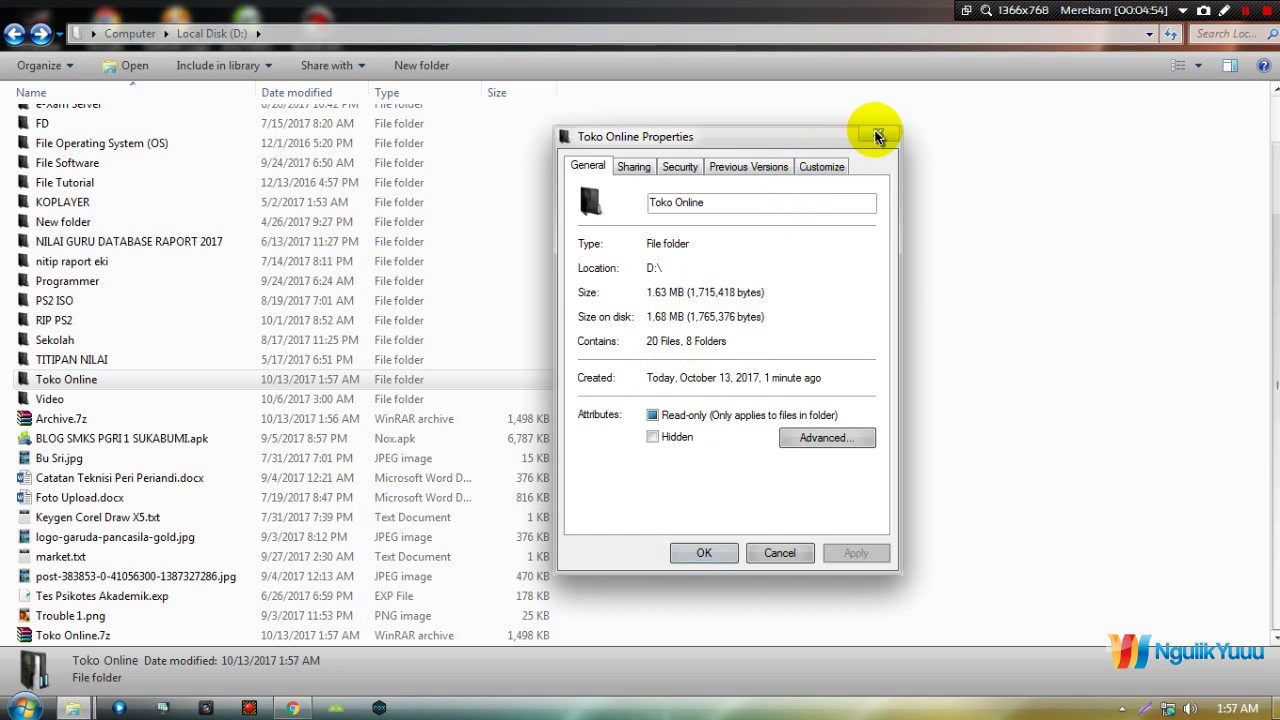Stop recording with the red stop icon
Viewport: 1280px width, 720px height.
1268,10
